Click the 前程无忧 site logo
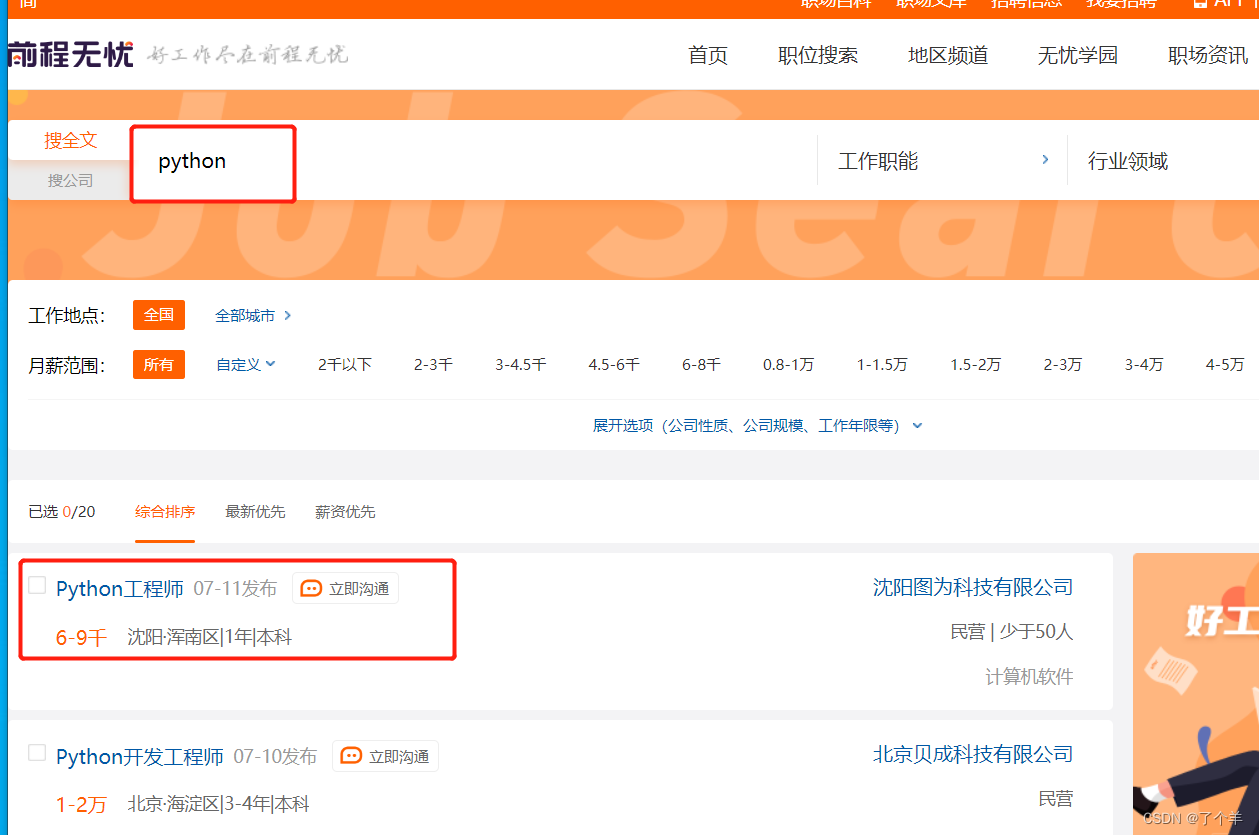 click(72, 54)
